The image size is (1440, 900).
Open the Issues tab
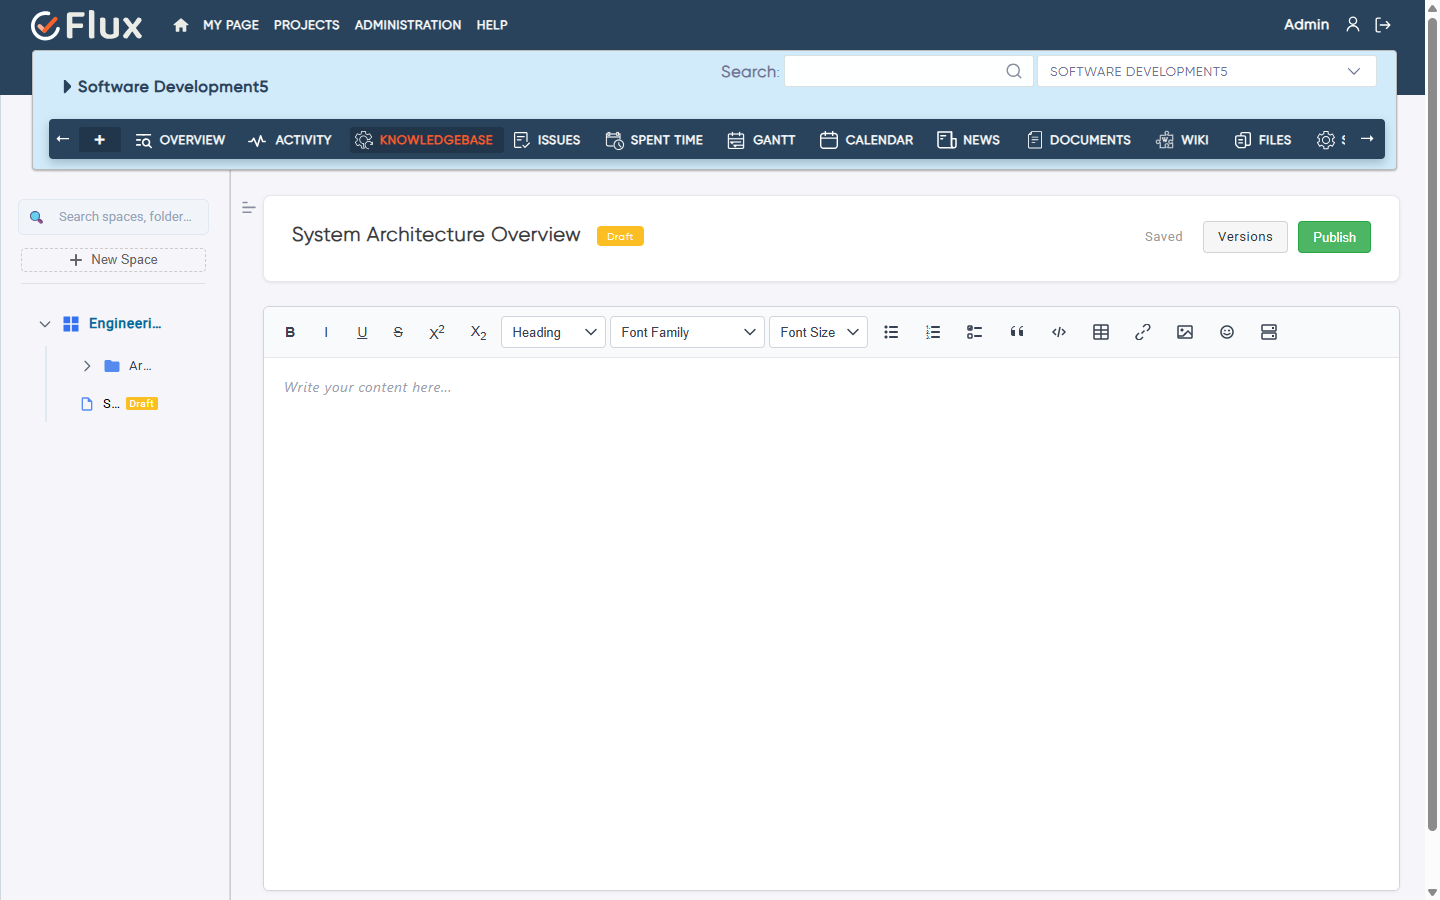pyautogui.click(x=547, y=140)
